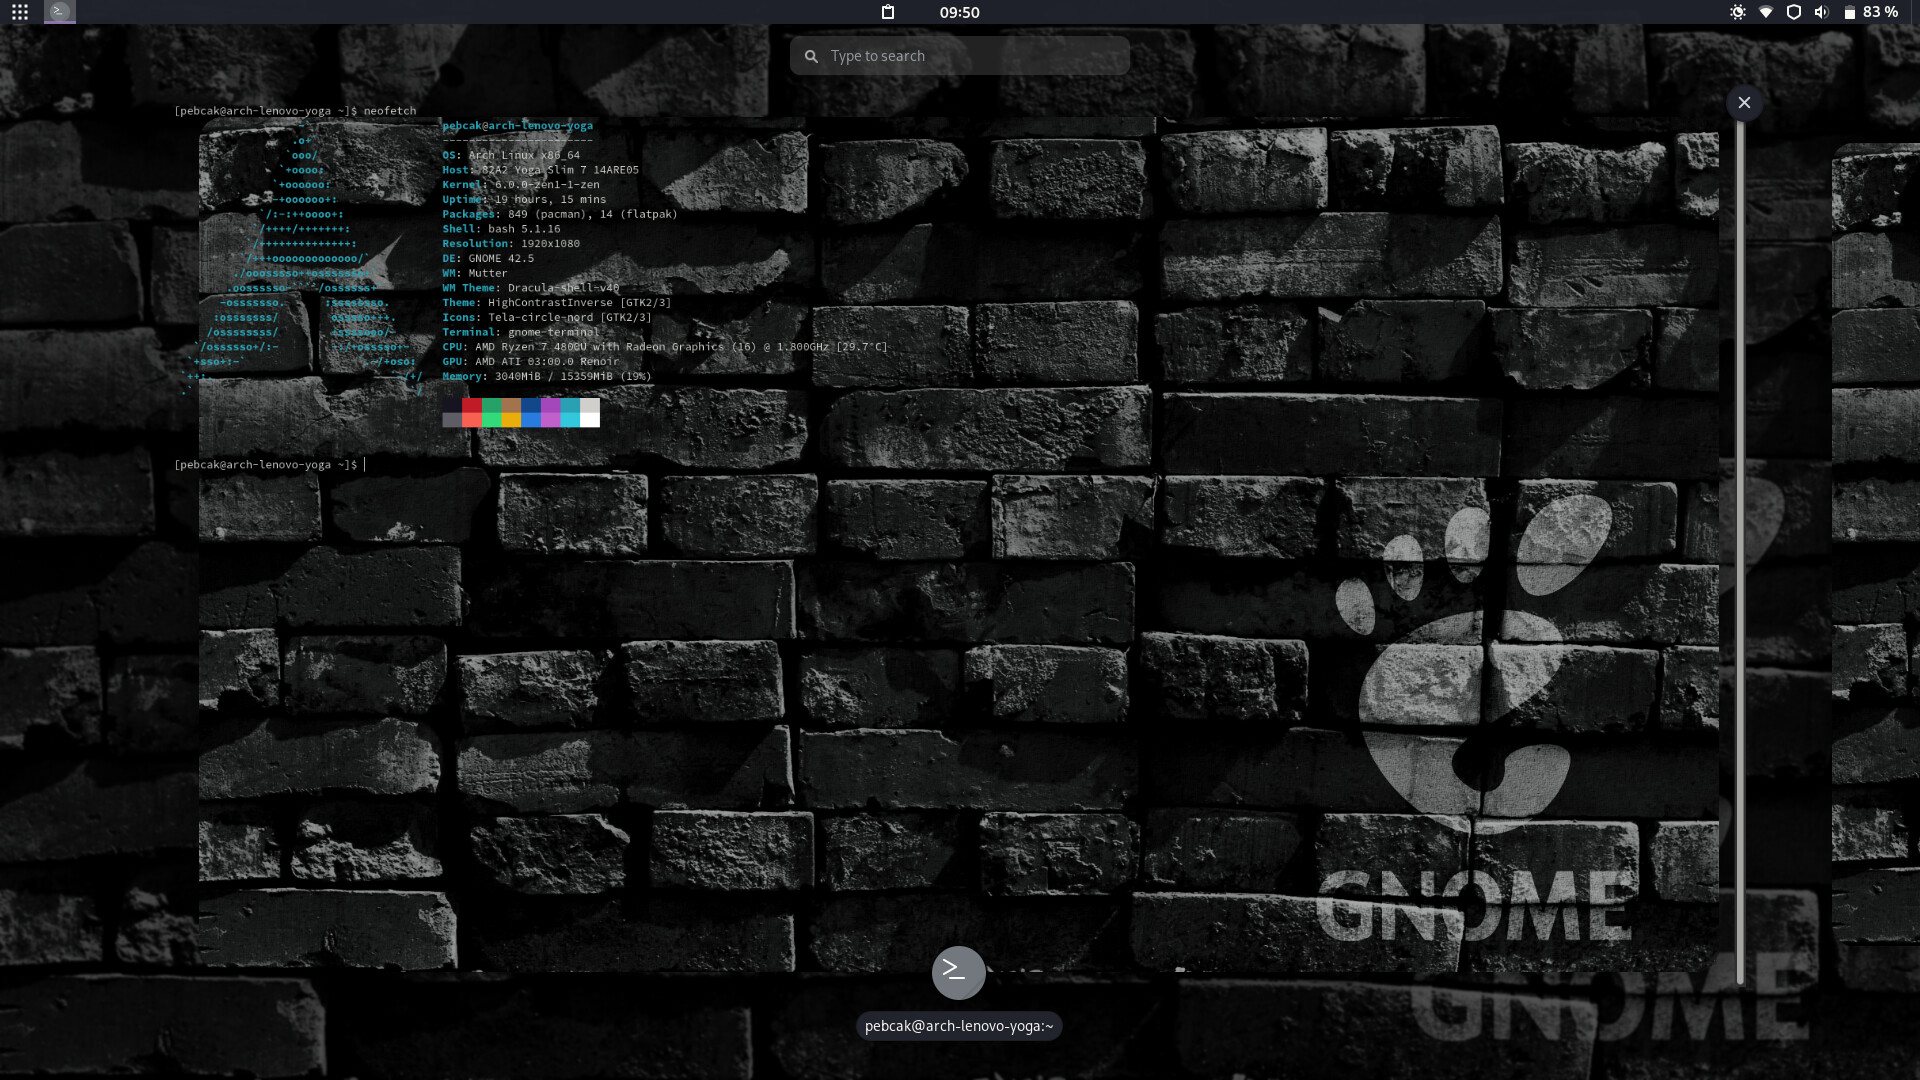Click the volume speaker icon
The width and height of the screenshot is (1920, 1080).
click(1821, 12)
